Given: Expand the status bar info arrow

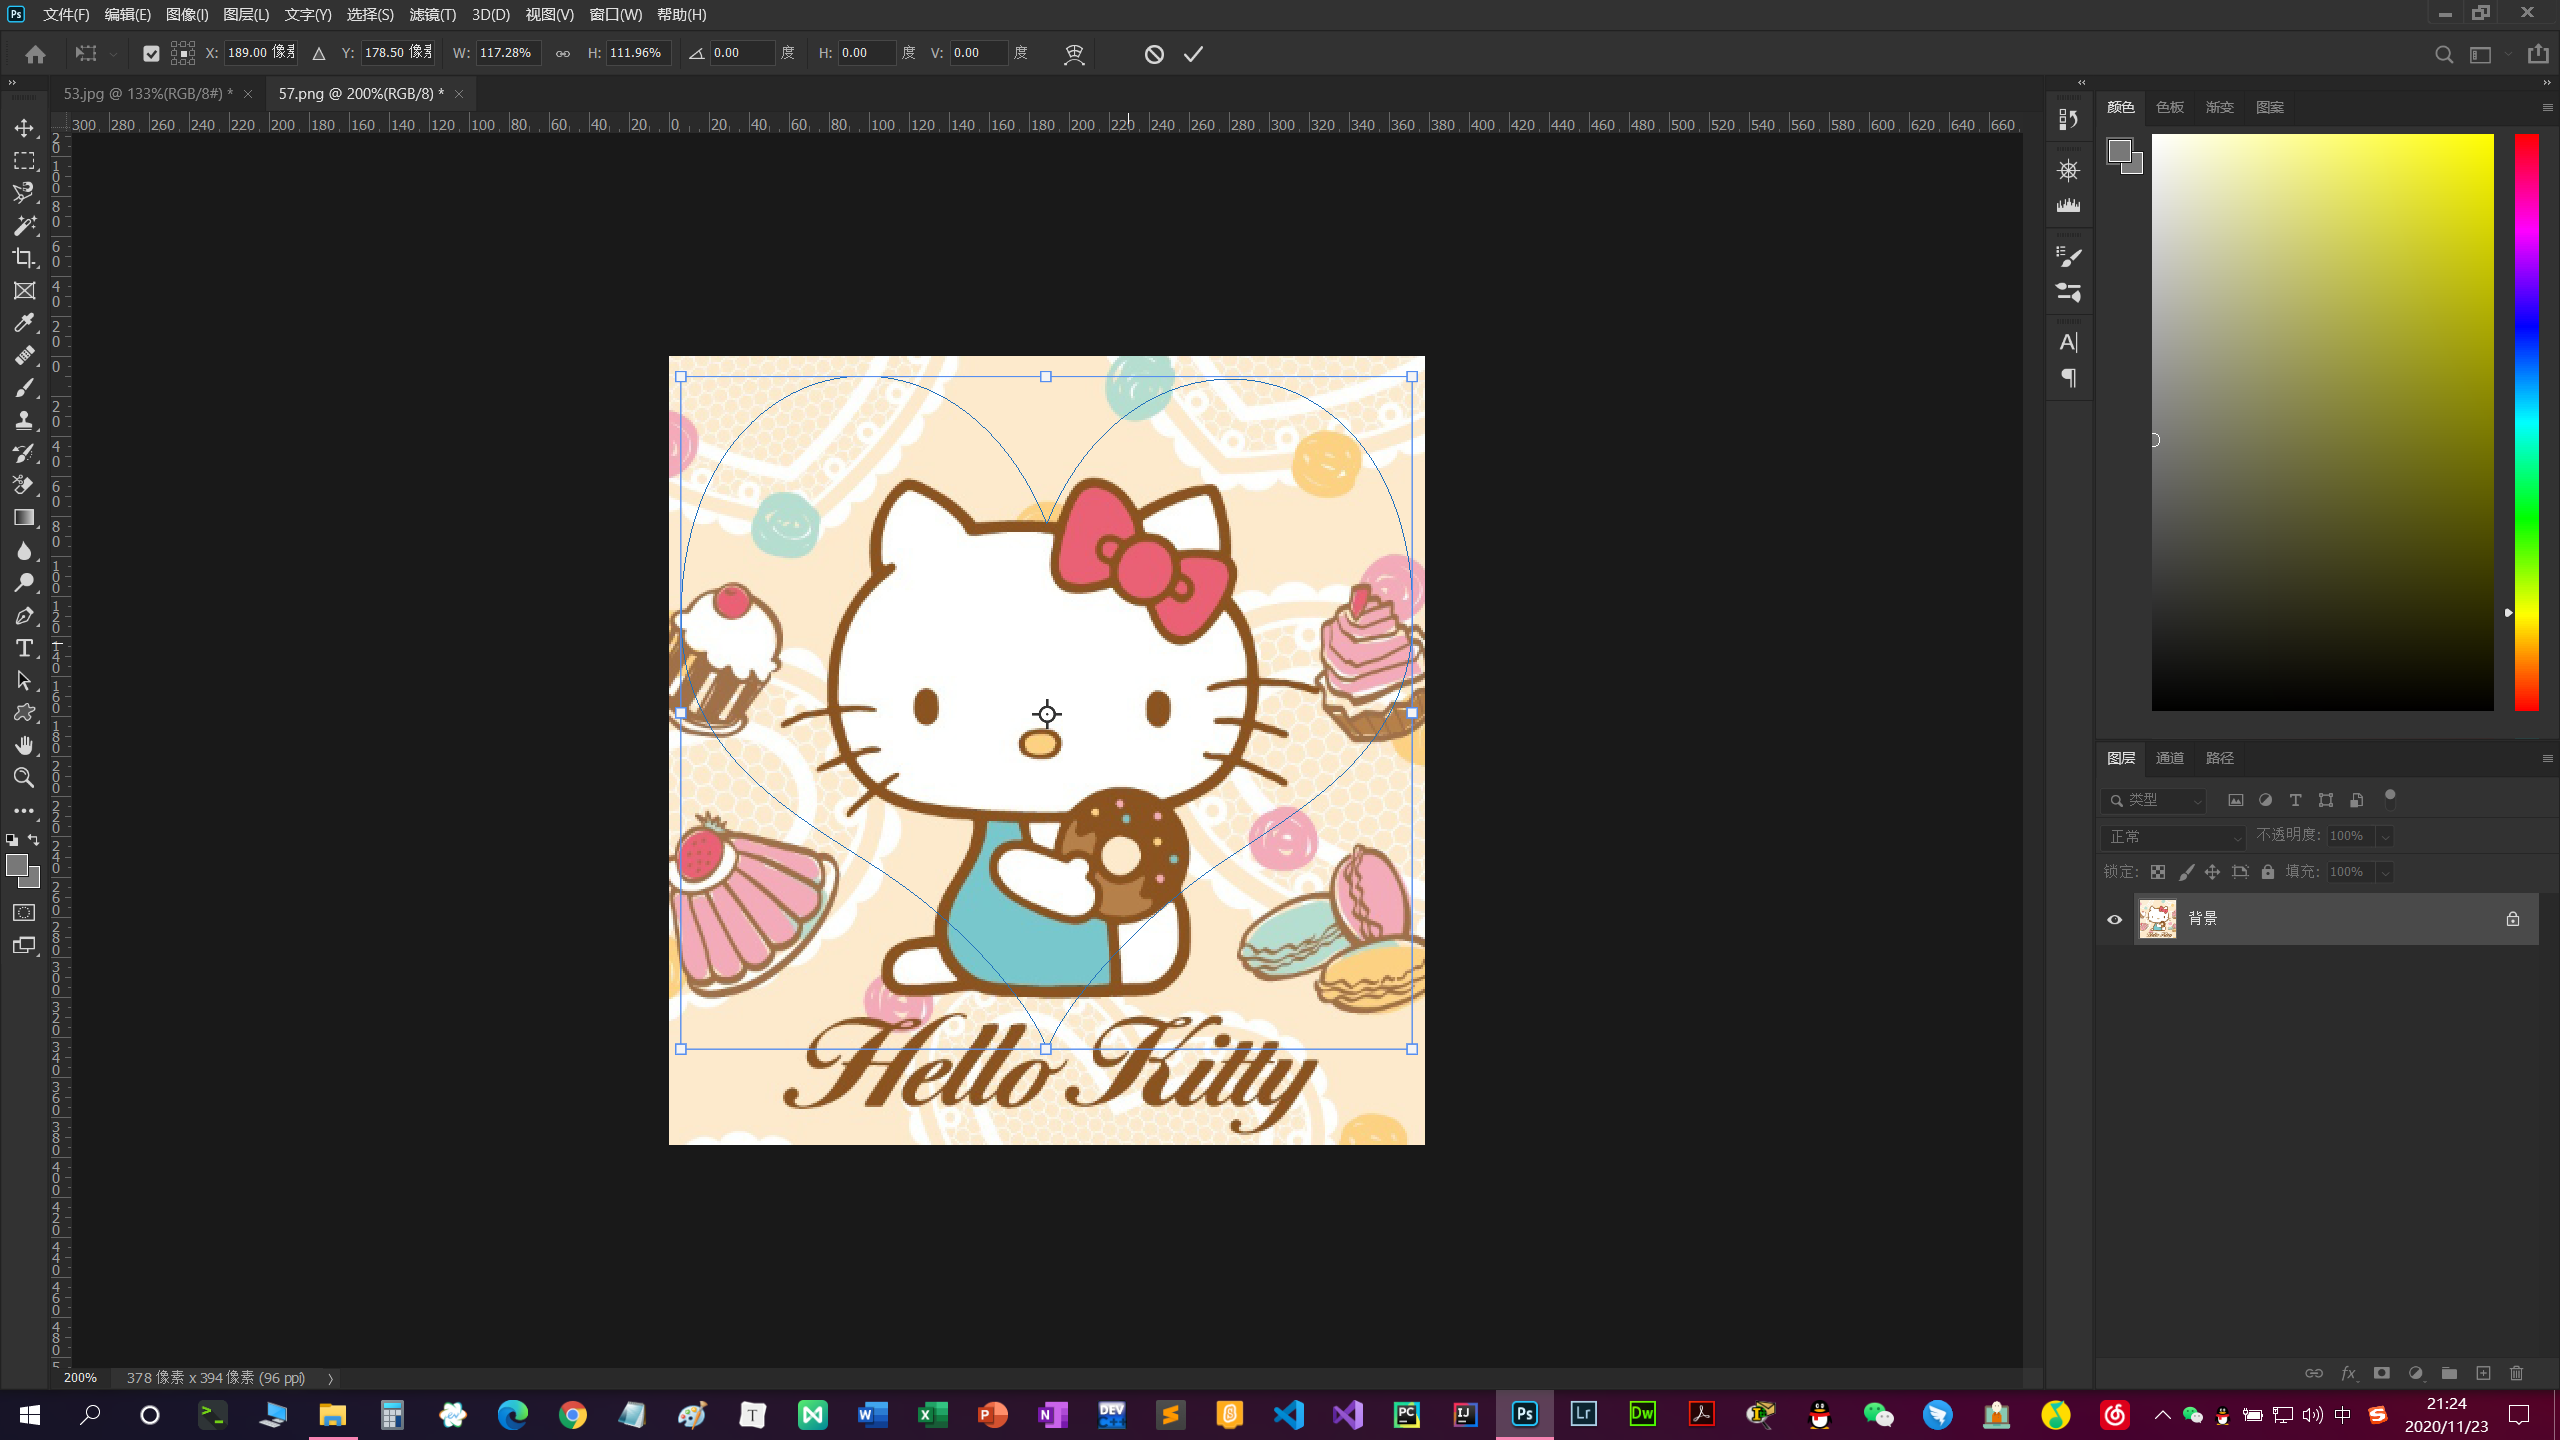Looking at the screenshot, I should [x=330, y=1378].
